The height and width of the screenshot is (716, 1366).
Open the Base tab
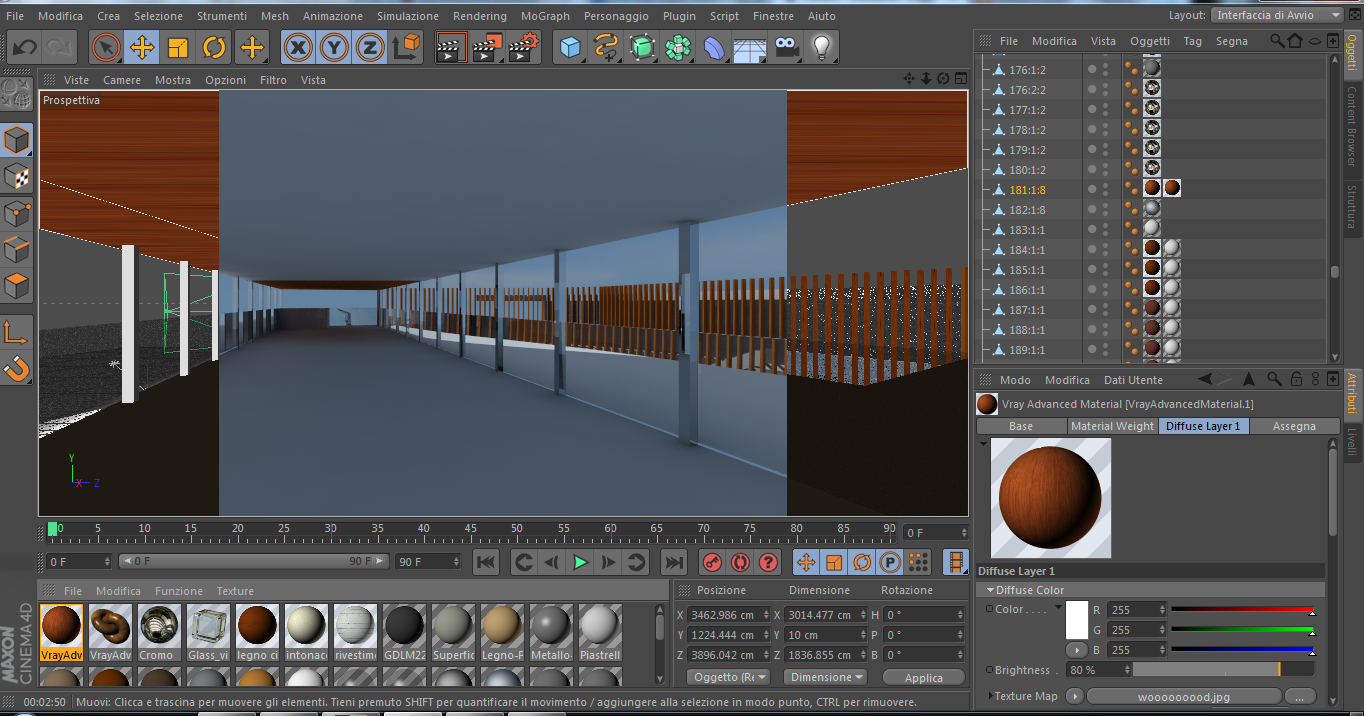click(1021, 426)
